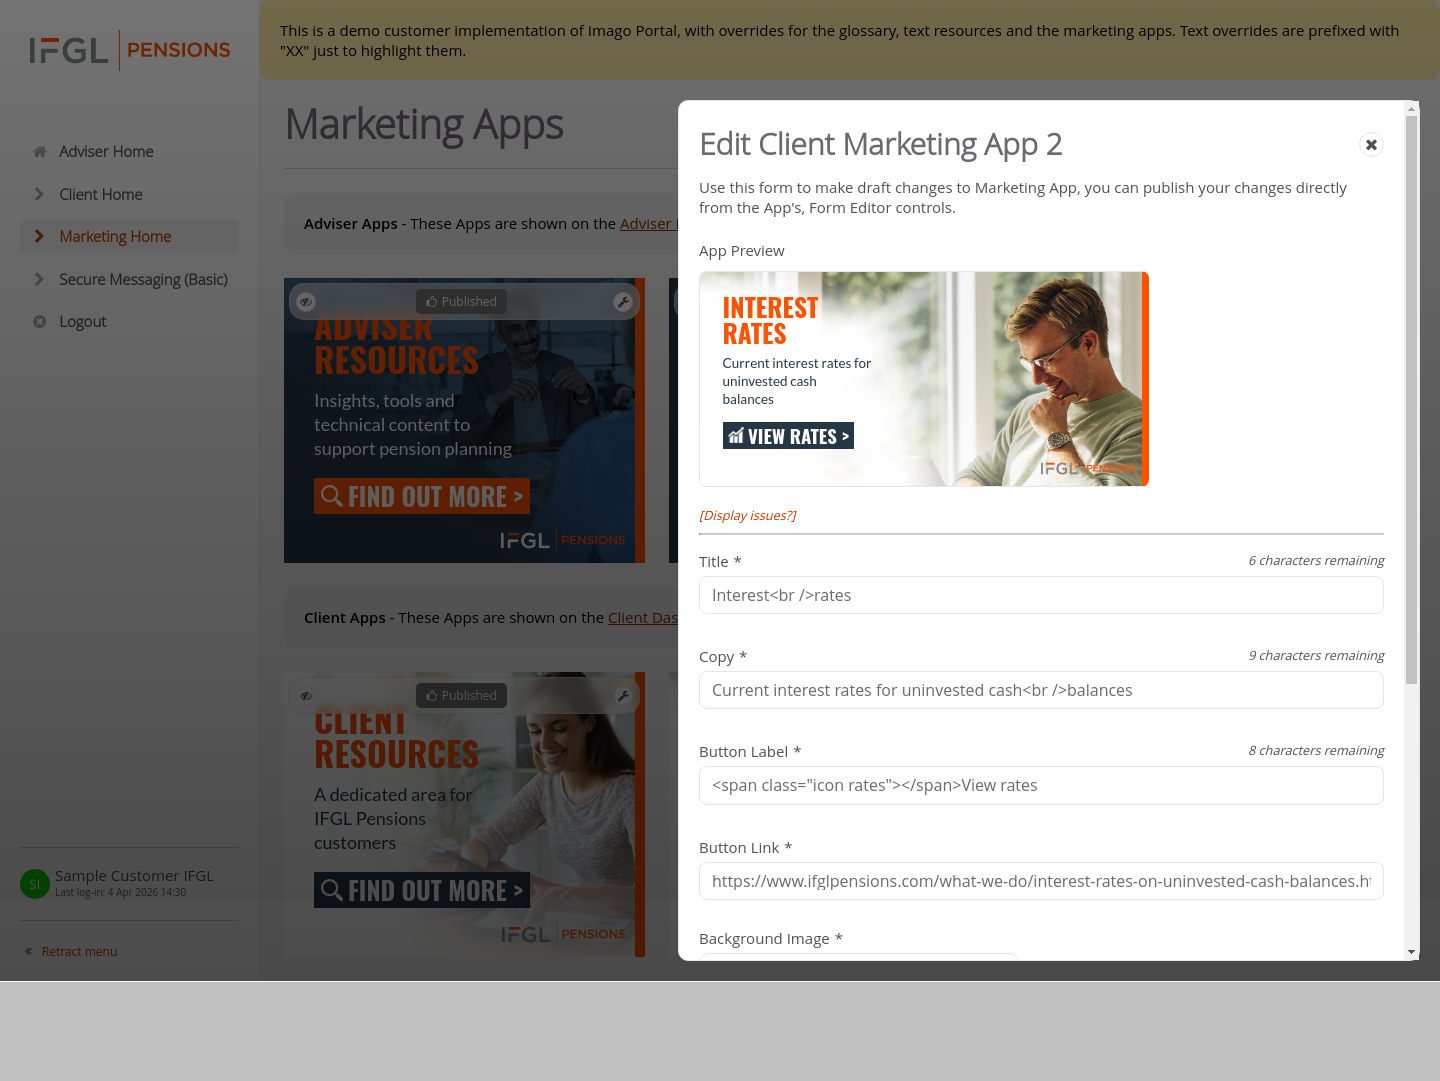Open Secure Messaging (Basic) item

[x=143, y=280]
